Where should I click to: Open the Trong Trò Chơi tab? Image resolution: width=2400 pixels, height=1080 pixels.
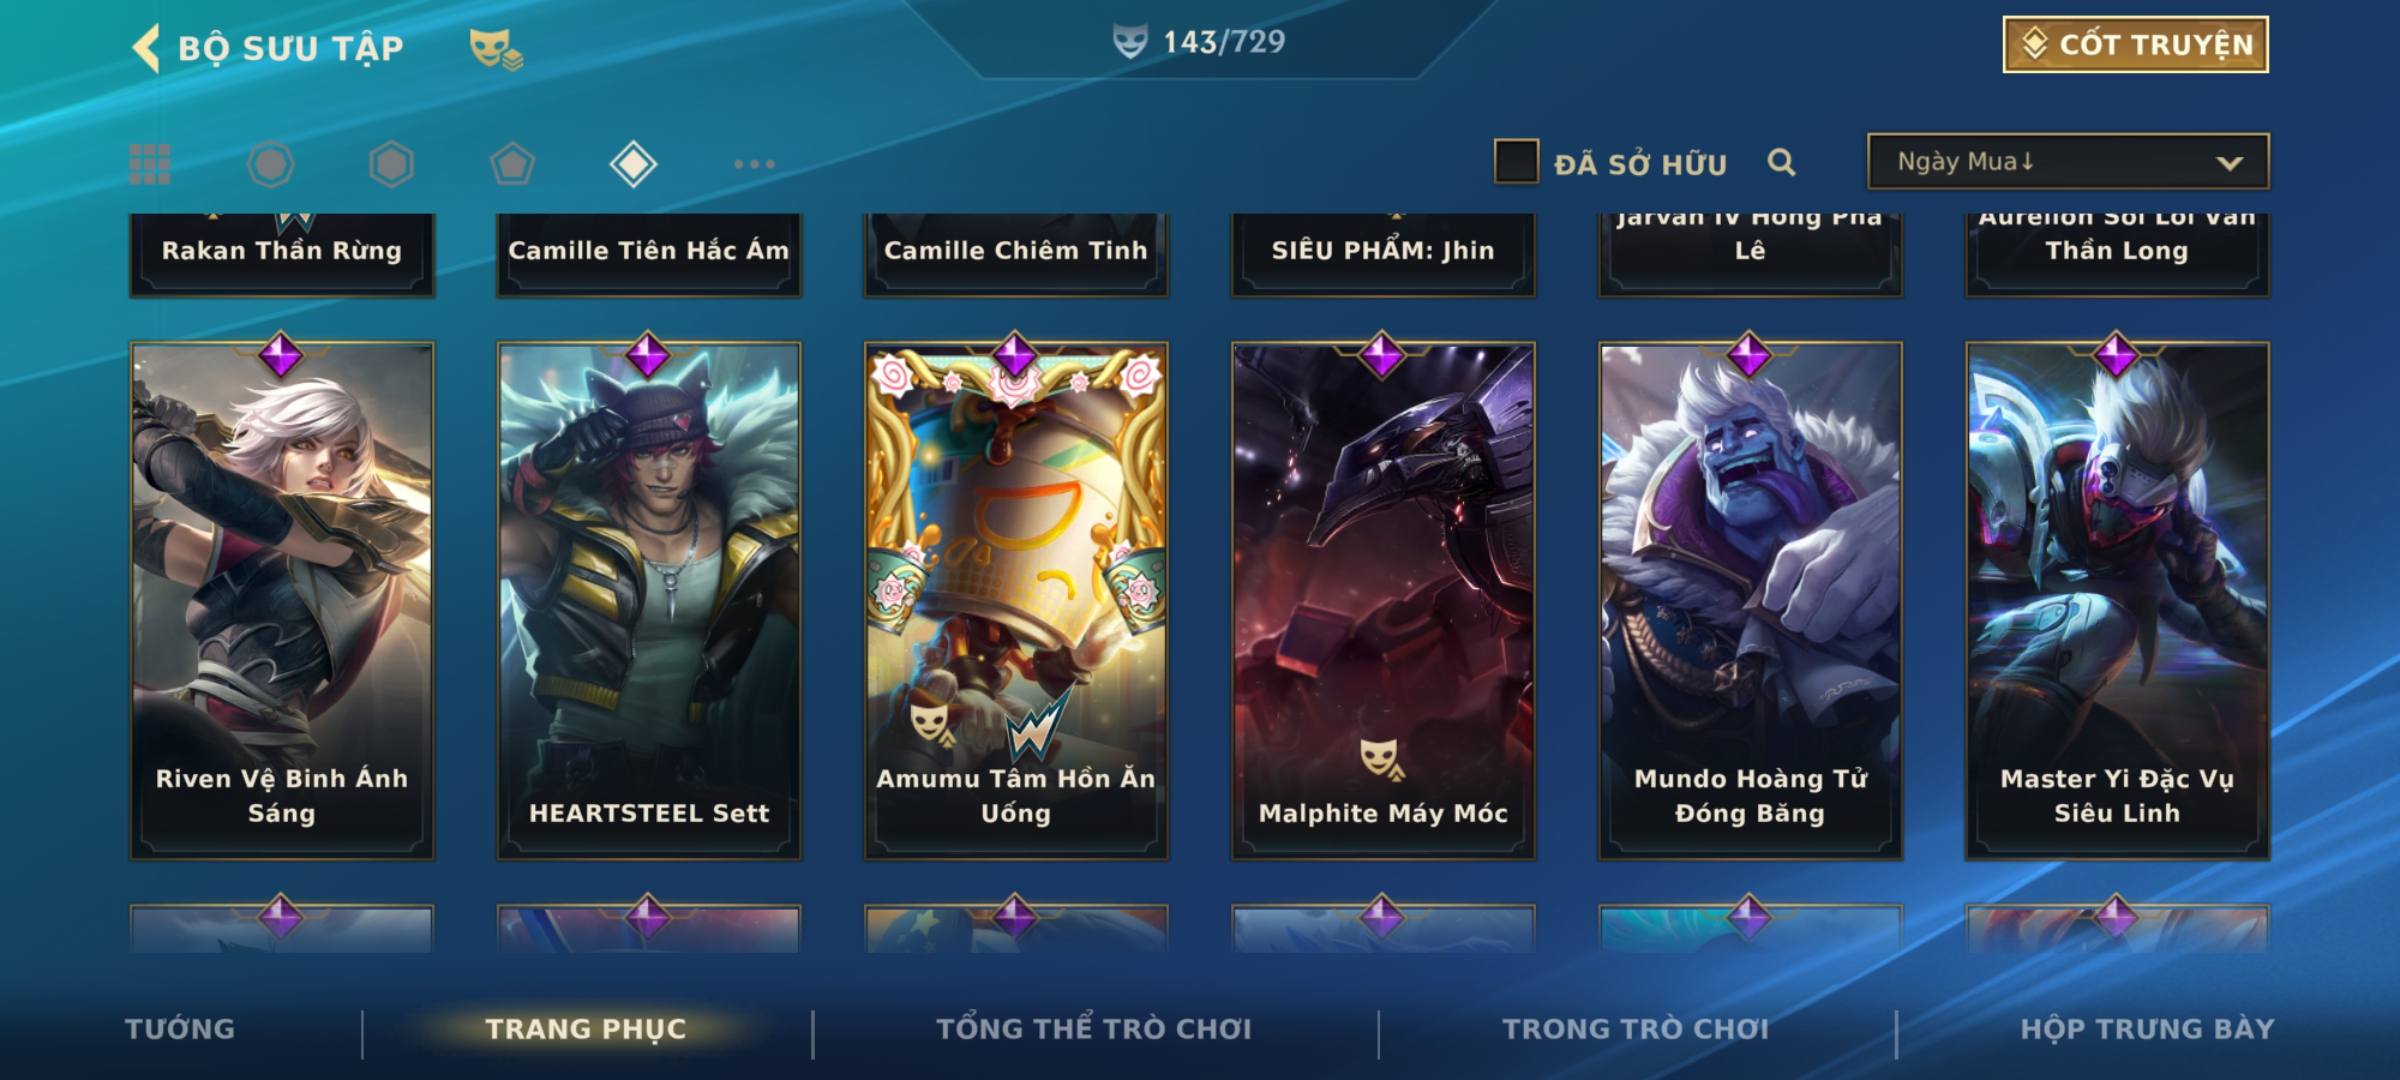[1636, 1029]
